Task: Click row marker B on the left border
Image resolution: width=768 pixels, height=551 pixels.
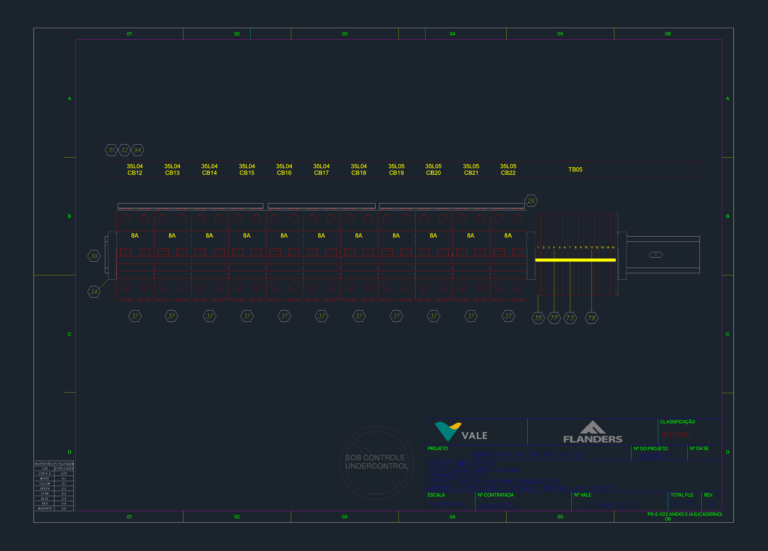Action: coord(69,216)
